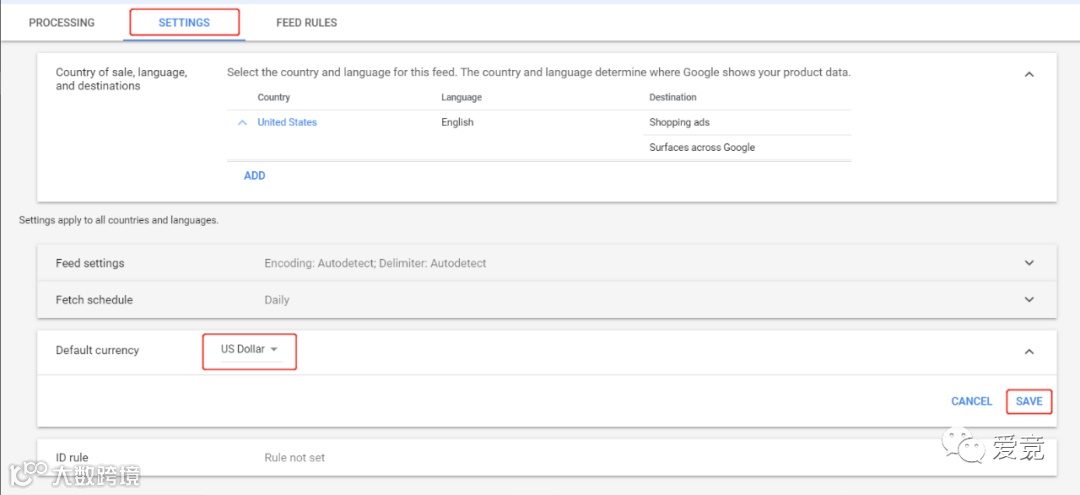Cancel the default currency change
The image size is (1080, 495).
click(x=971, y=401)
